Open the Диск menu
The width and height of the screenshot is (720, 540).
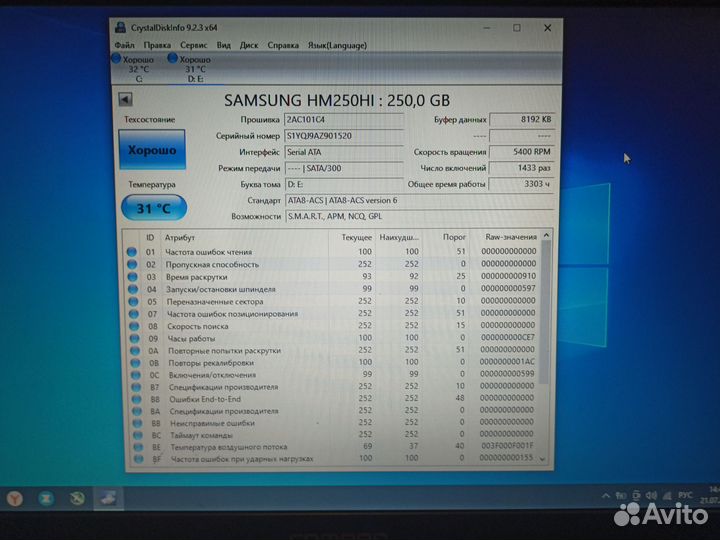point(249,45)
